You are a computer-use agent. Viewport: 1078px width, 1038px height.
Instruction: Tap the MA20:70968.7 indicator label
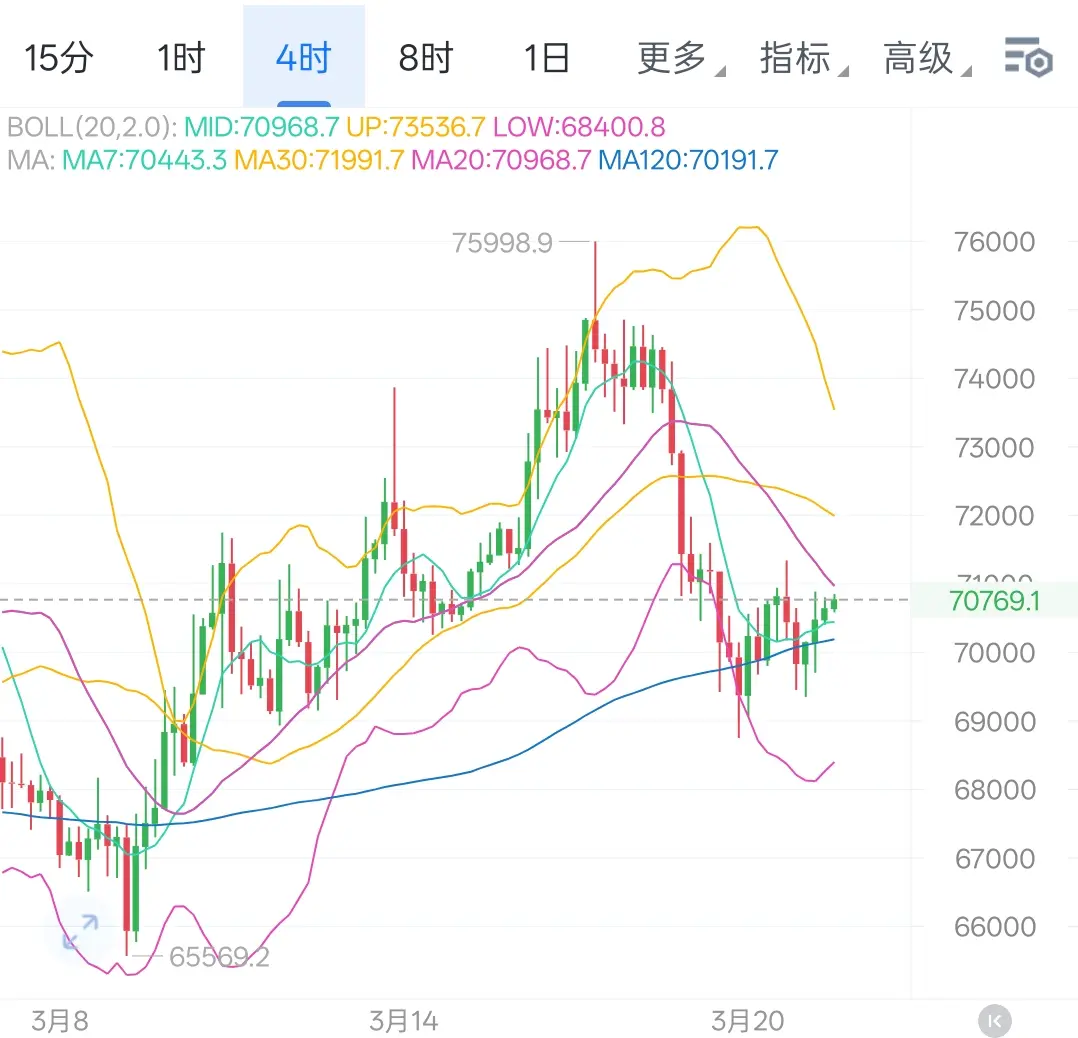tap(501, 160)
